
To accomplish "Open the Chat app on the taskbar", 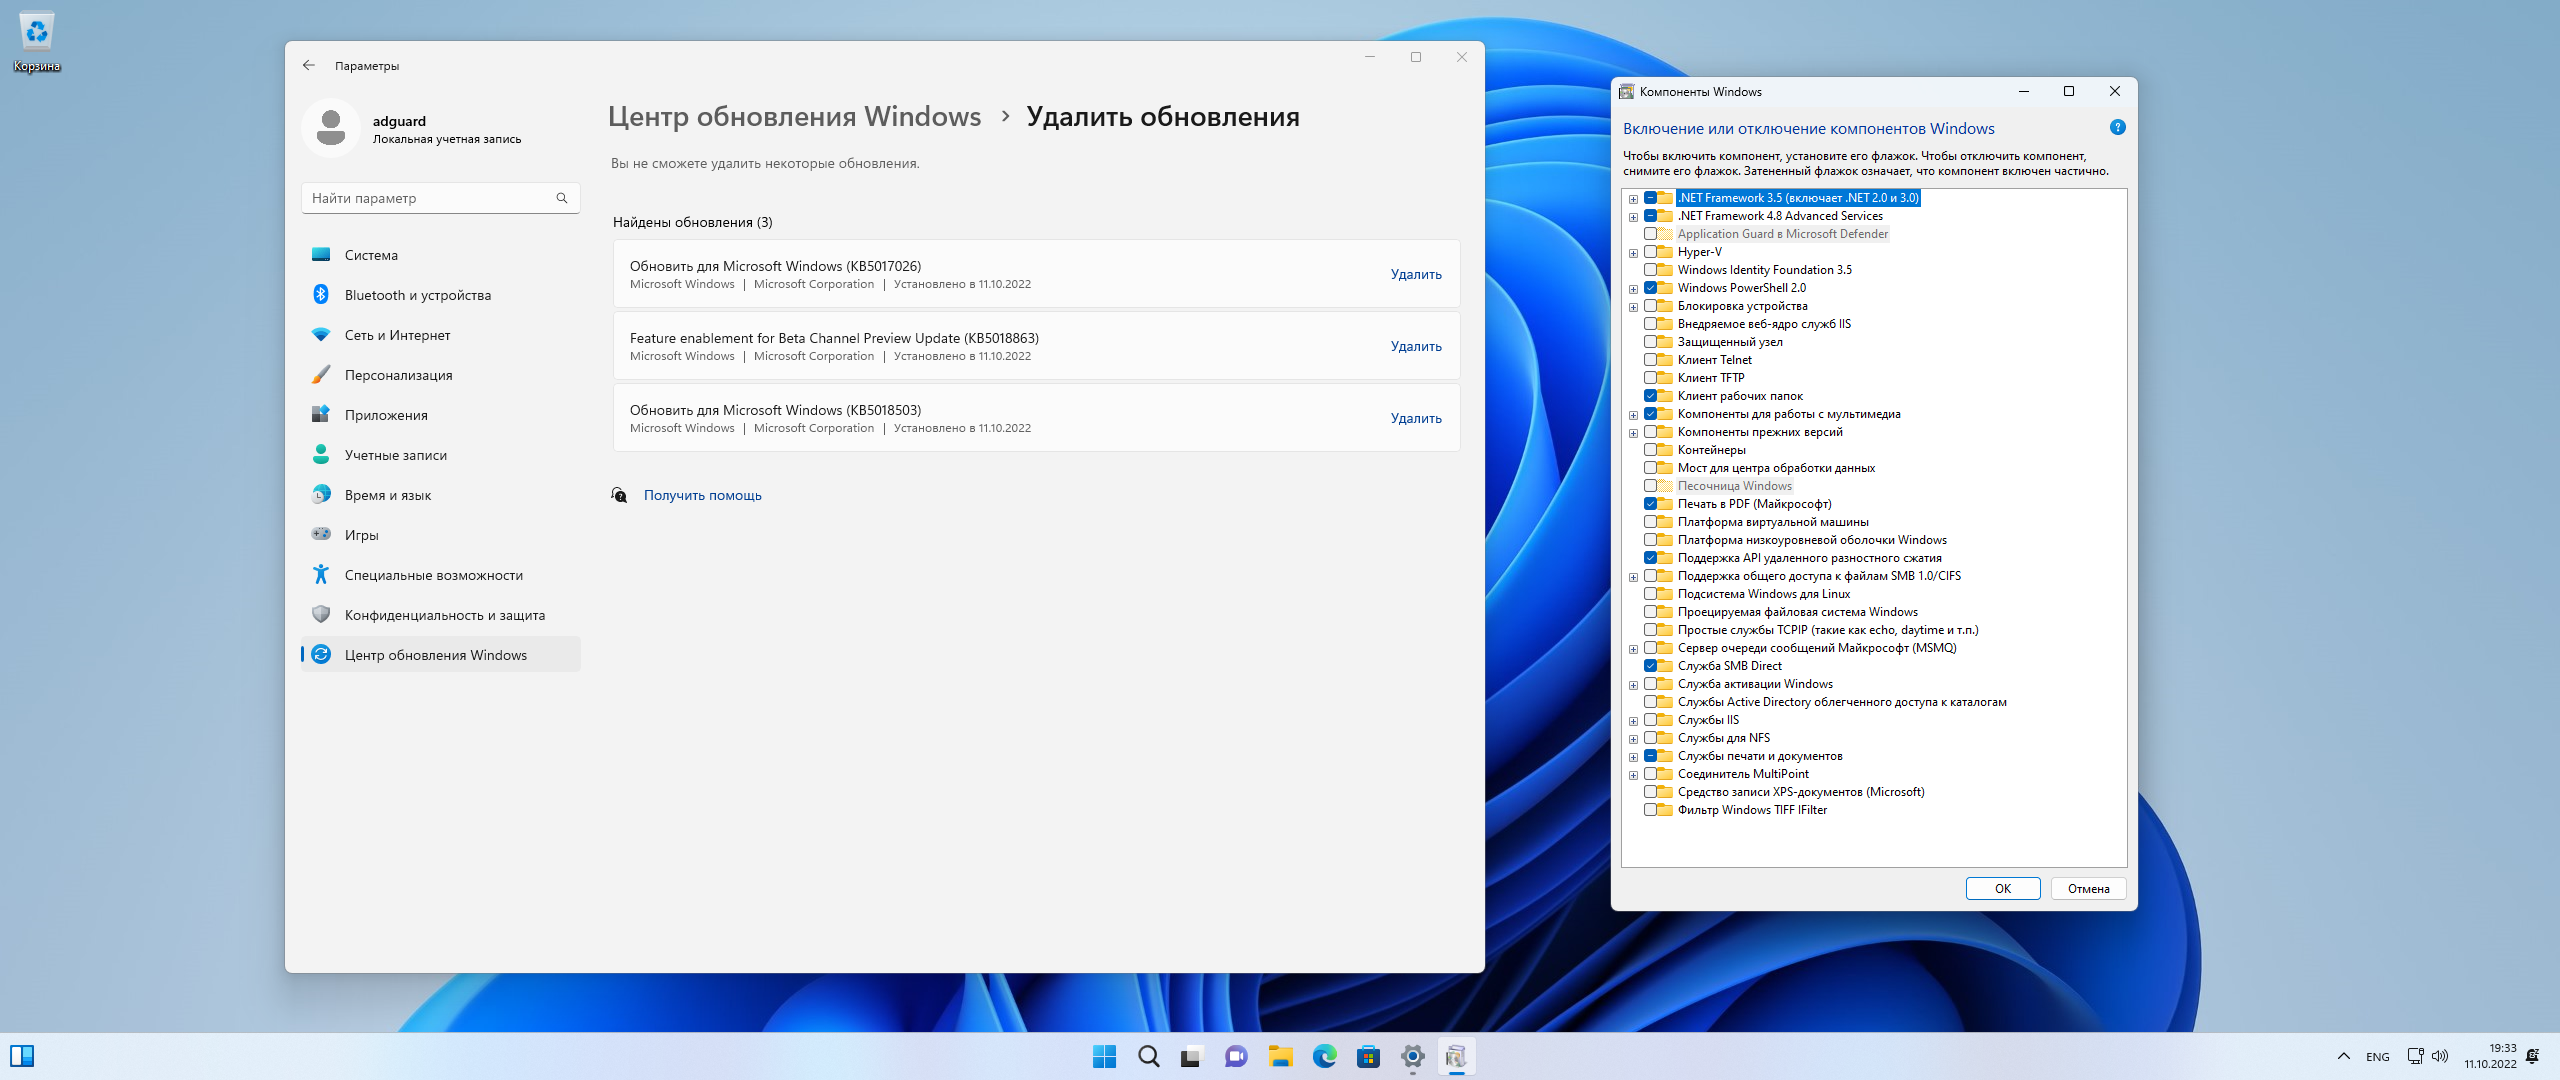I will tap(1236, 1057).
